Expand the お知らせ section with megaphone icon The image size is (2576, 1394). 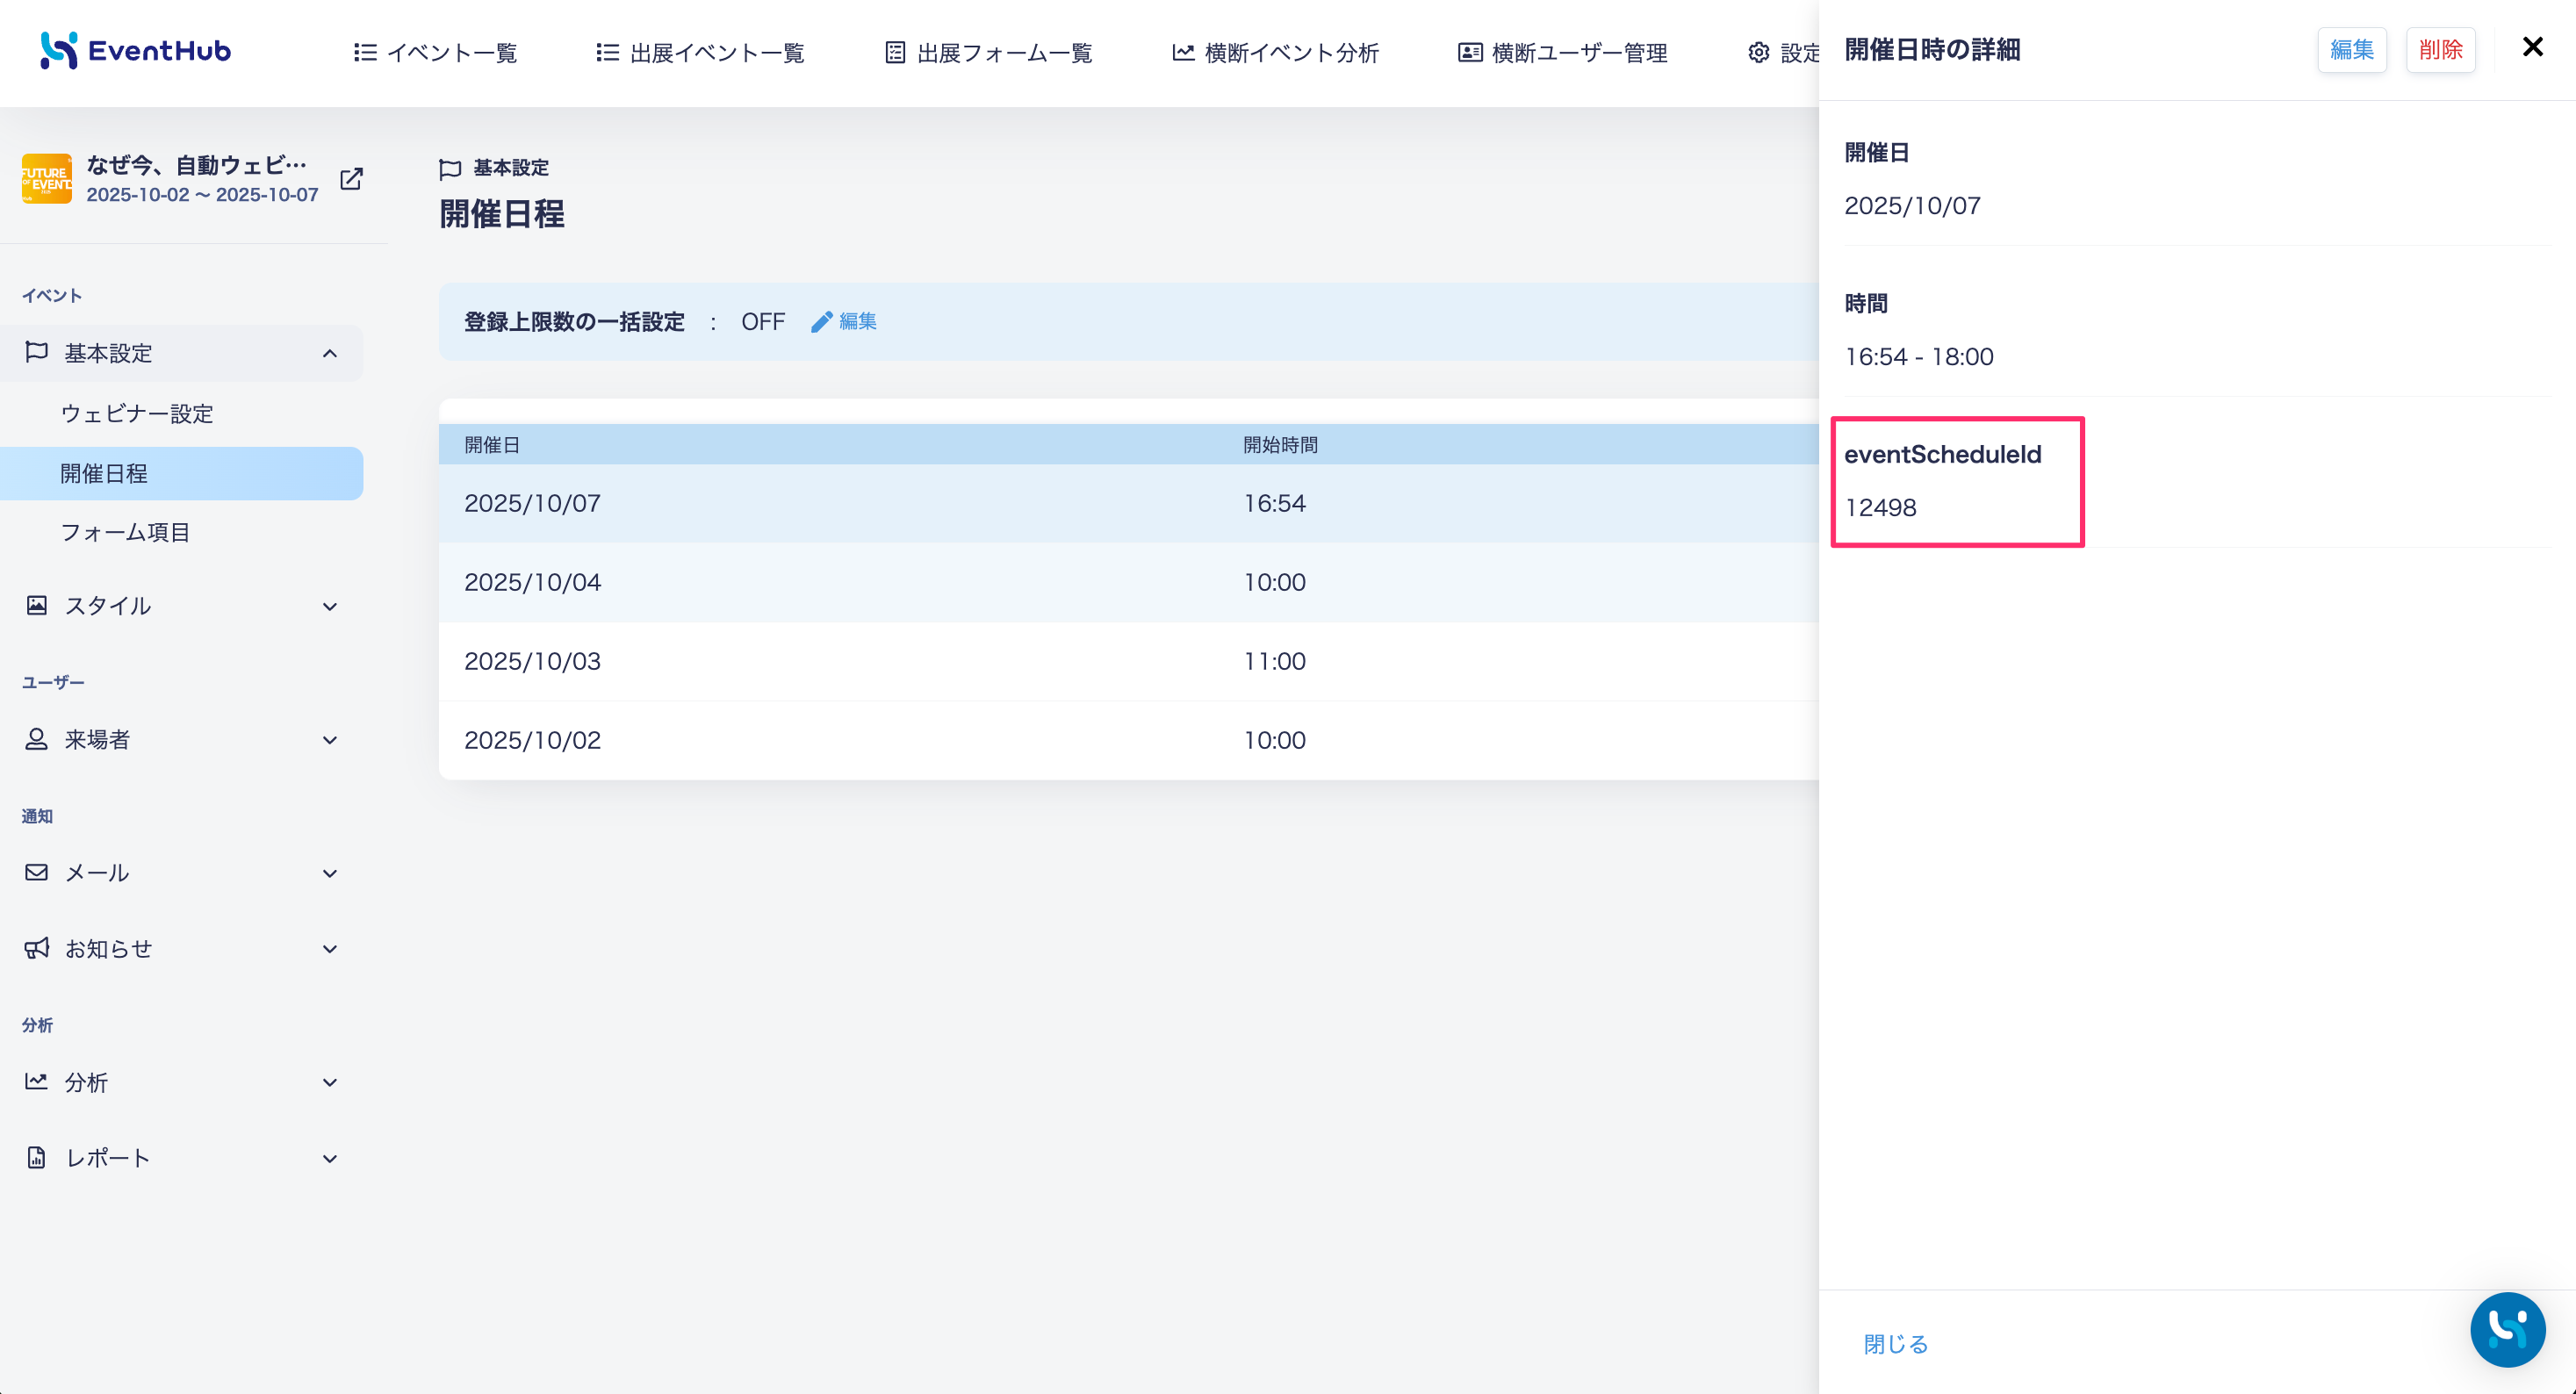click(x=182, y=949)
